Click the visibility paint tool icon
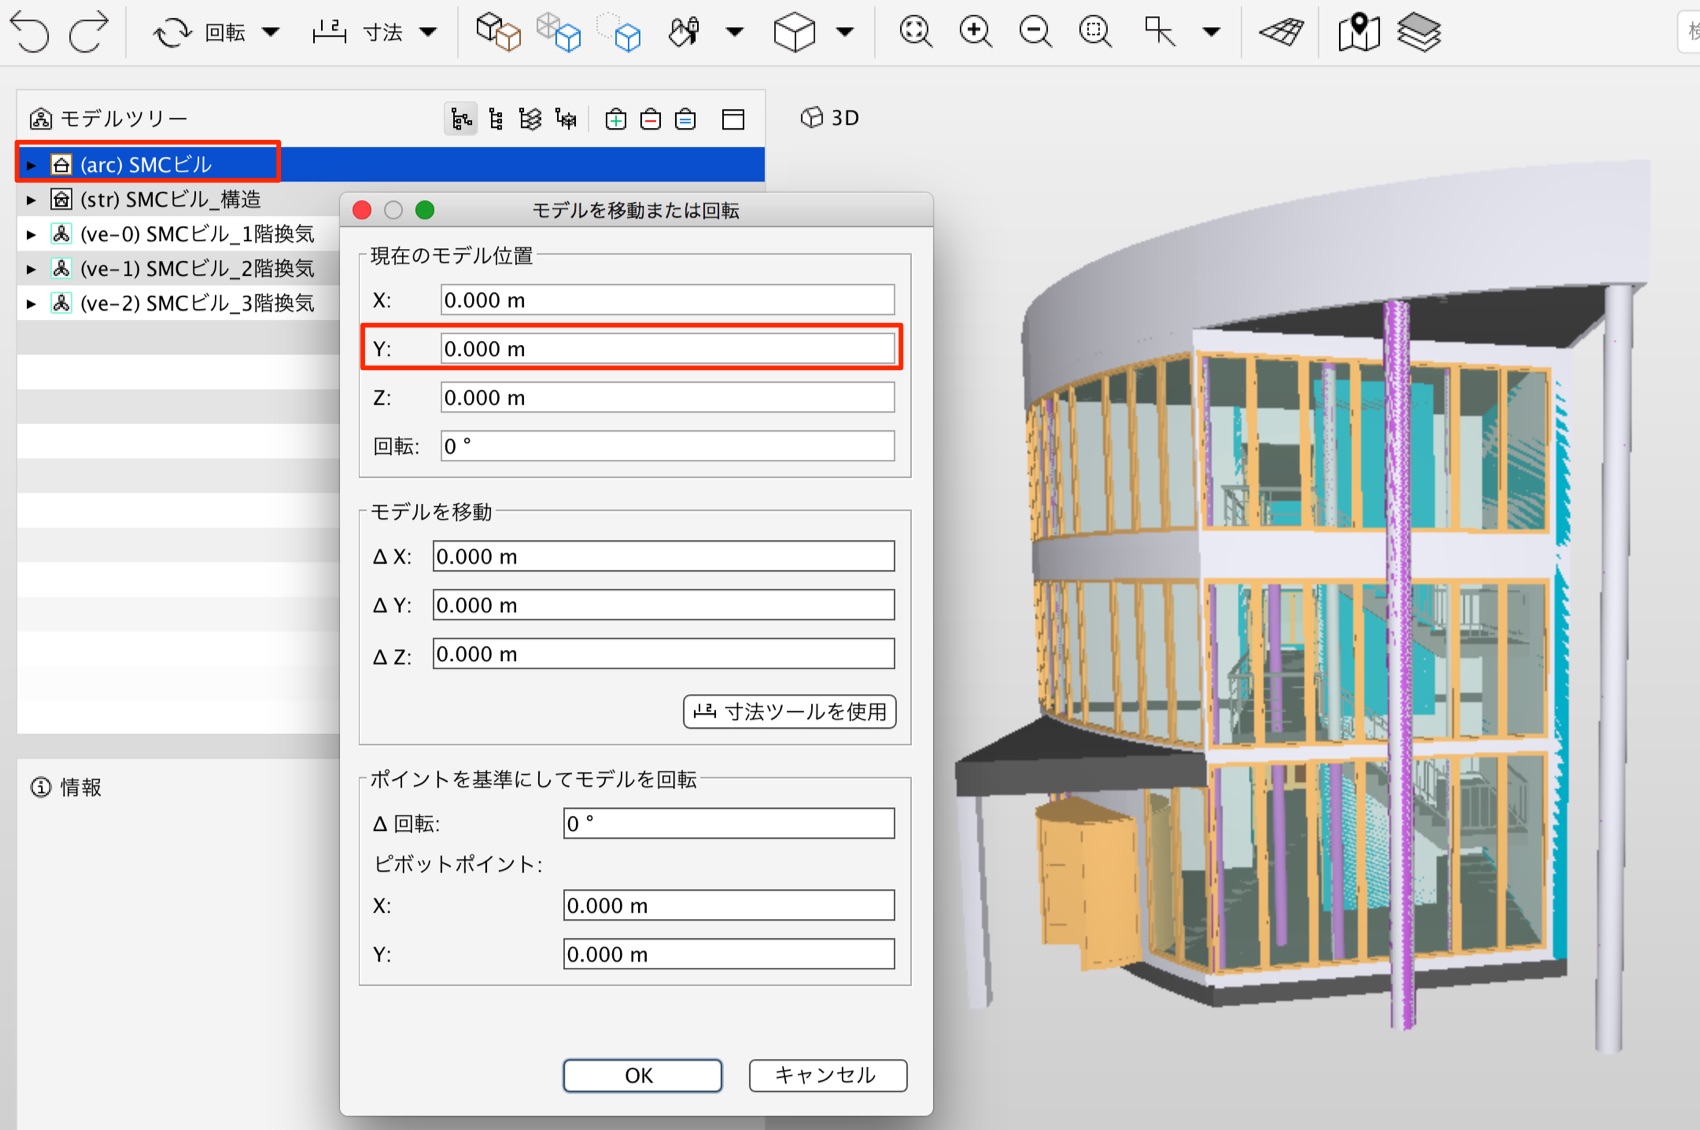 684,32
